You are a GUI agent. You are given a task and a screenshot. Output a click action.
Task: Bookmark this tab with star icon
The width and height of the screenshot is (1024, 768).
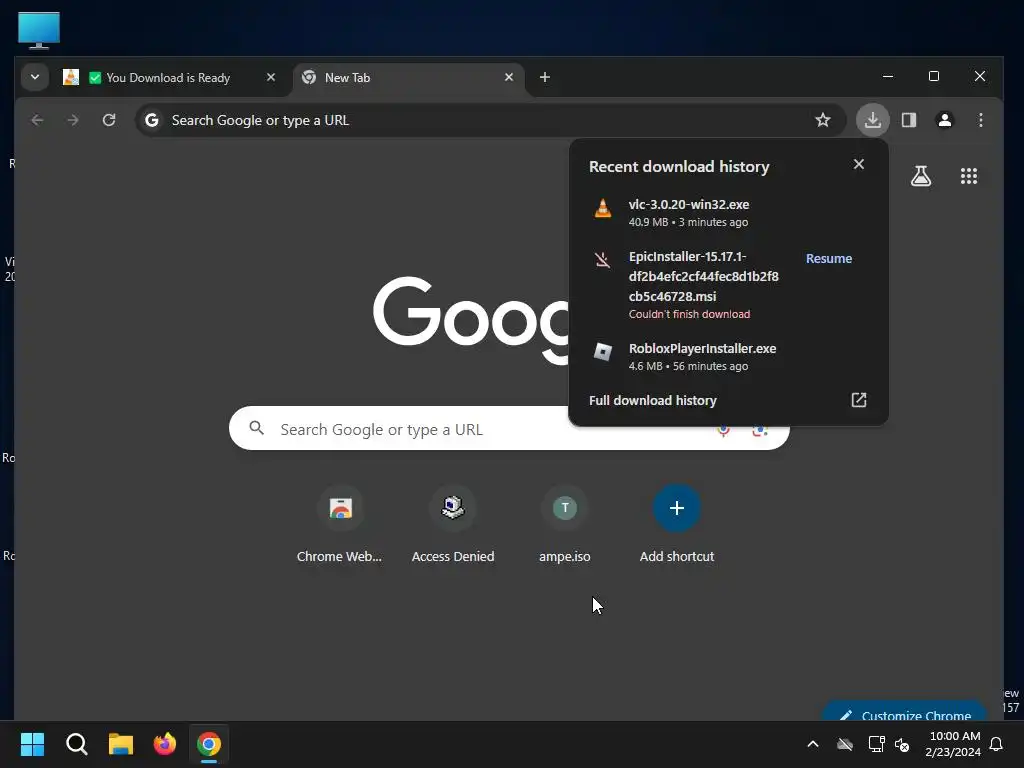[823, 120]
